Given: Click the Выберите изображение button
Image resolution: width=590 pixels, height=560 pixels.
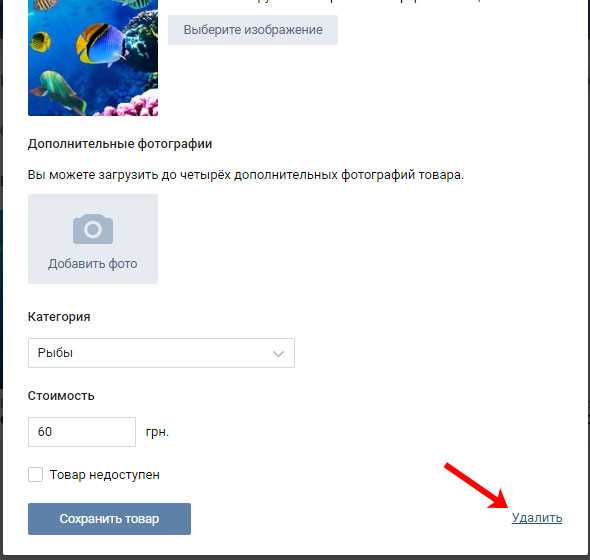Looking at the screenshot, I should [253, 30].
